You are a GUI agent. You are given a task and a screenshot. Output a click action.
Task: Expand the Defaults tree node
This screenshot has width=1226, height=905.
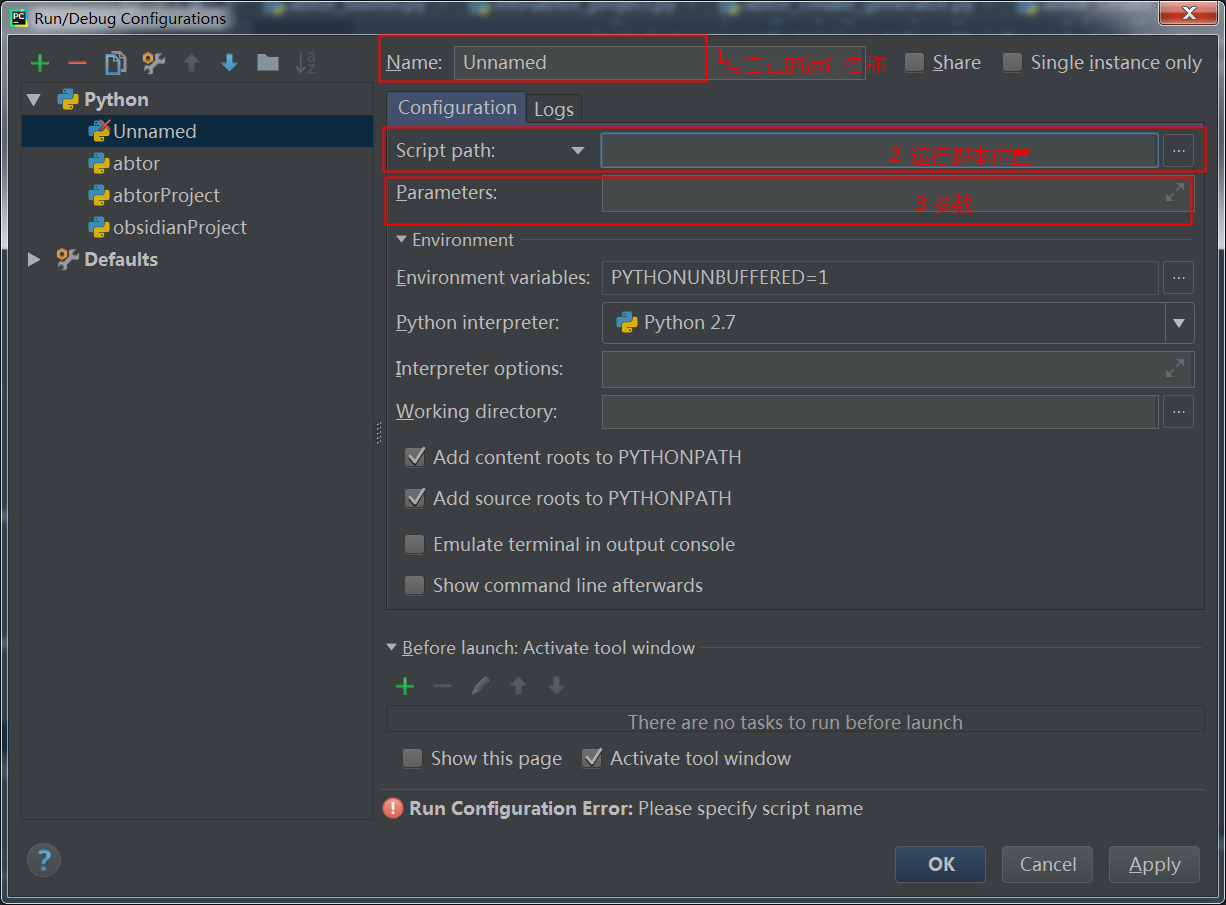[35, 259]
